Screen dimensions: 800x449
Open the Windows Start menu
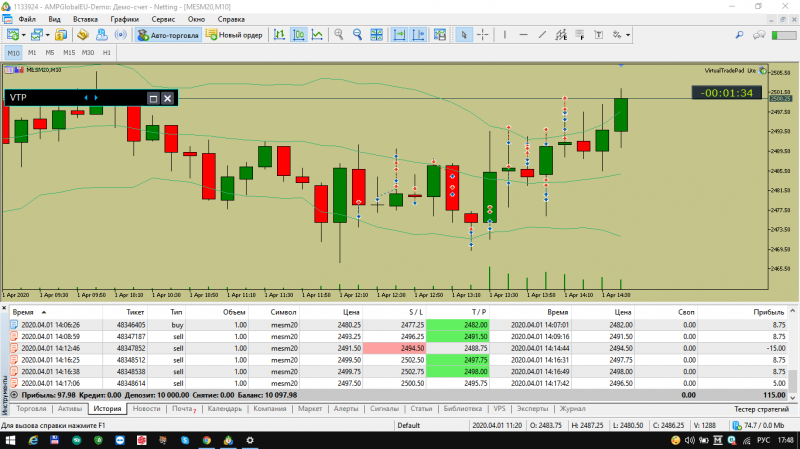coord(10,440)
